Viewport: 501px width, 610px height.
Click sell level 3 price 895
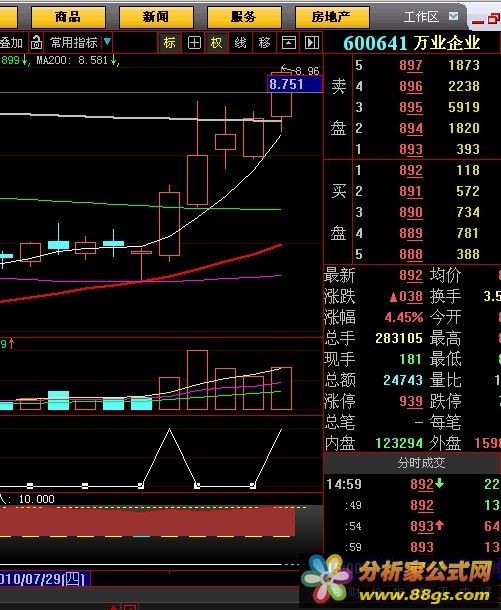(411, 107)
